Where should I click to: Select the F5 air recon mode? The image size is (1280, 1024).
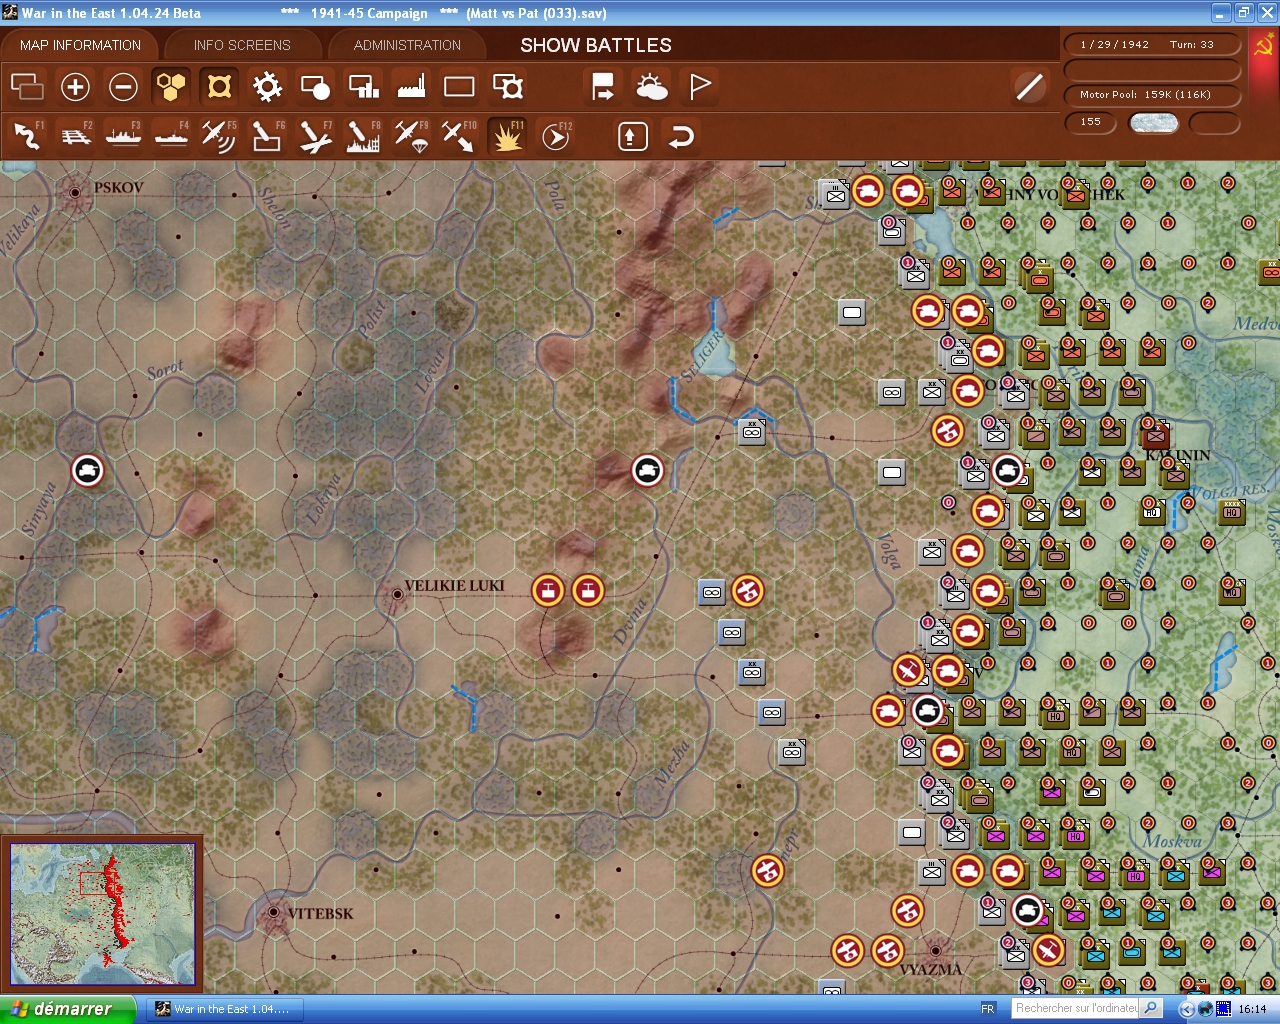(x=219, y=136)
